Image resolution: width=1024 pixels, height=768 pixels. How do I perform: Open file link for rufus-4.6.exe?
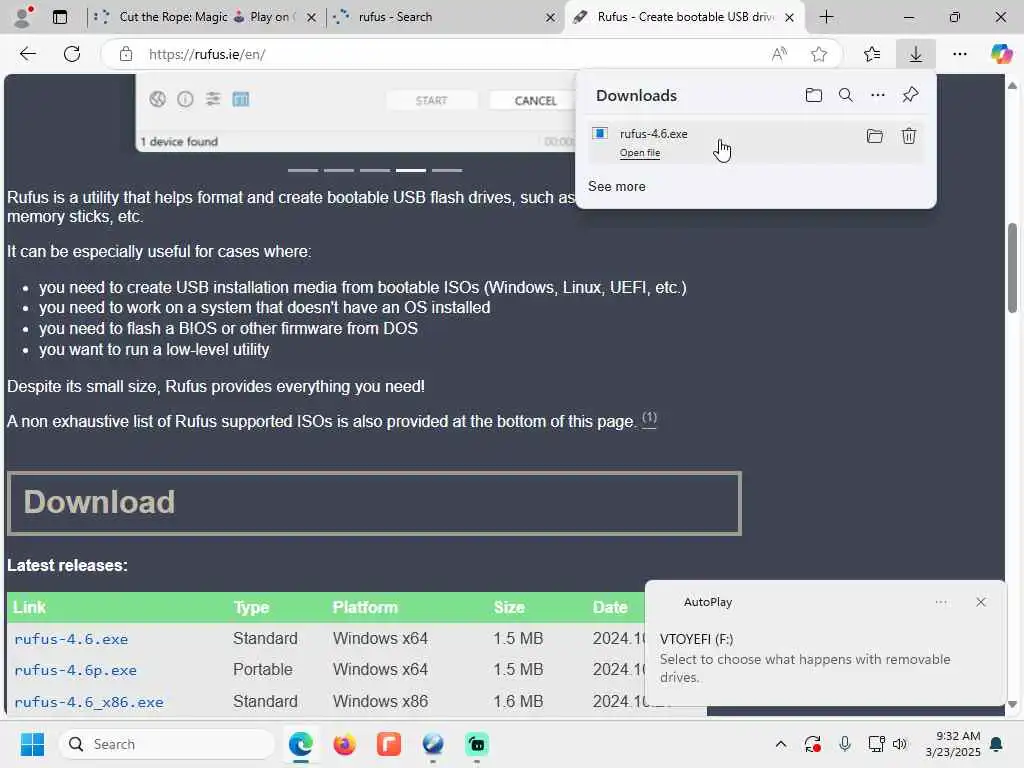point(640,153)
